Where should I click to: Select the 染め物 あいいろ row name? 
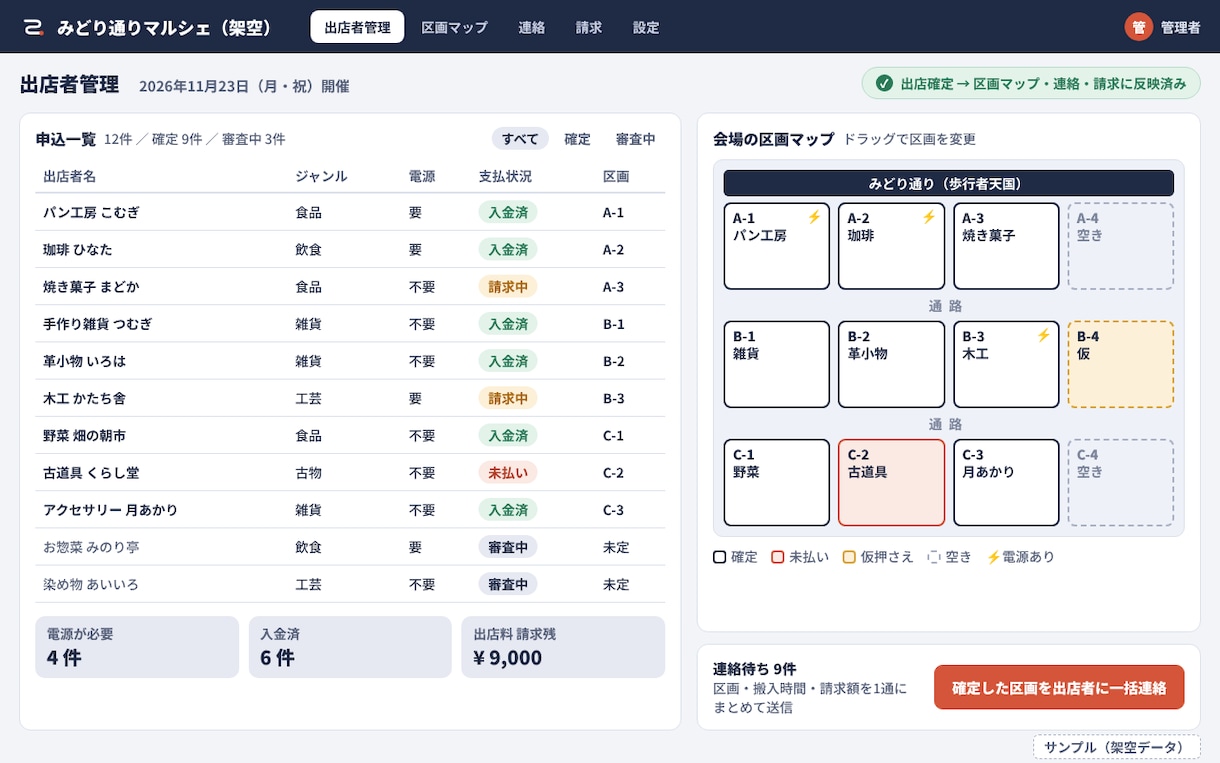tap(91, 584)
